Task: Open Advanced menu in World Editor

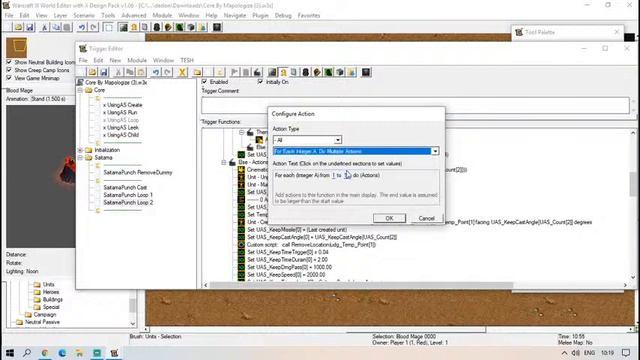Action: pos(134,16)
